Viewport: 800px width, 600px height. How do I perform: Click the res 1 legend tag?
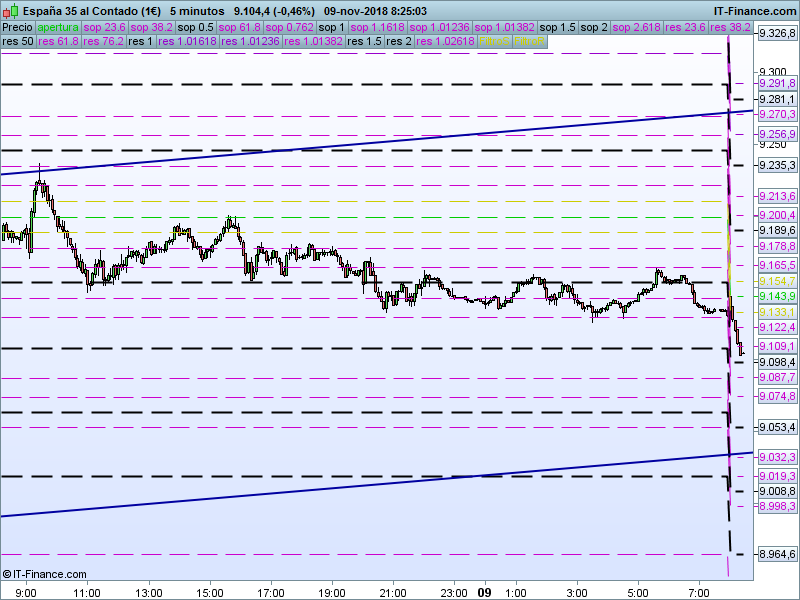[141, 41]
